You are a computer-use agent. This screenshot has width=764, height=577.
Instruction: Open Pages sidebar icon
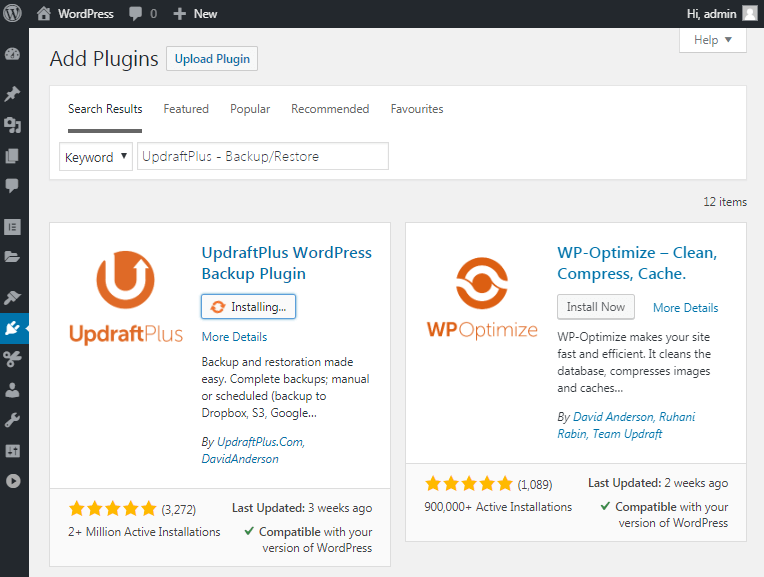point(12,156)
